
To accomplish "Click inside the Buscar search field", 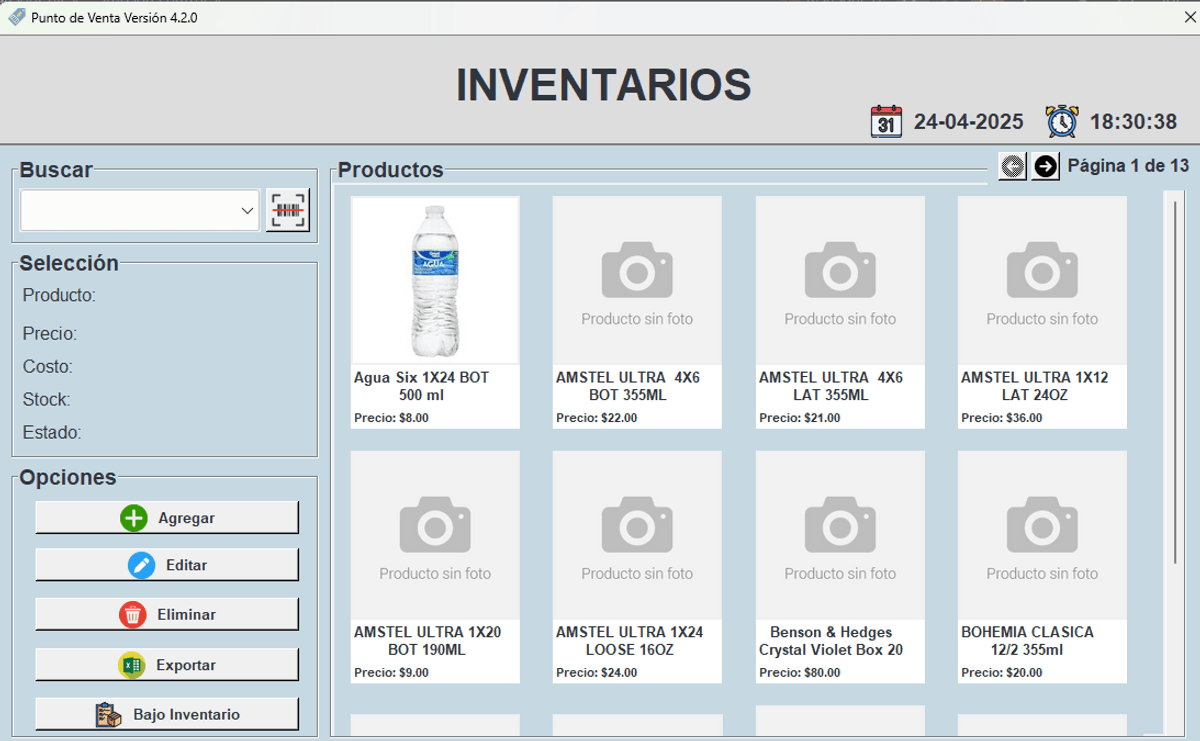I will pyautogui.click(x=128, y=211).
